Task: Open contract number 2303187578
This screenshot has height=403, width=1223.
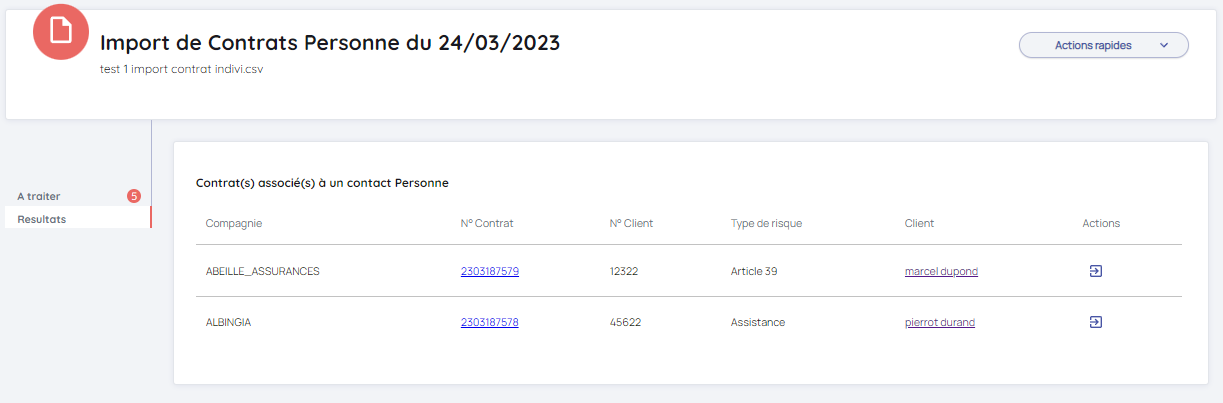Action: pos(489,322)
